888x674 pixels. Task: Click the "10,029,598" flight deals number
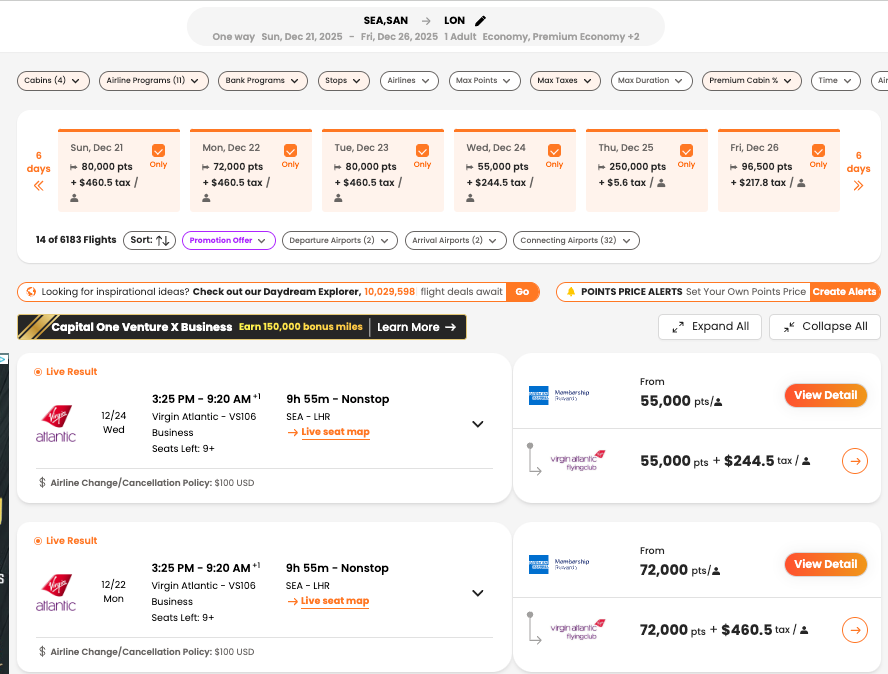click(390, 292)
